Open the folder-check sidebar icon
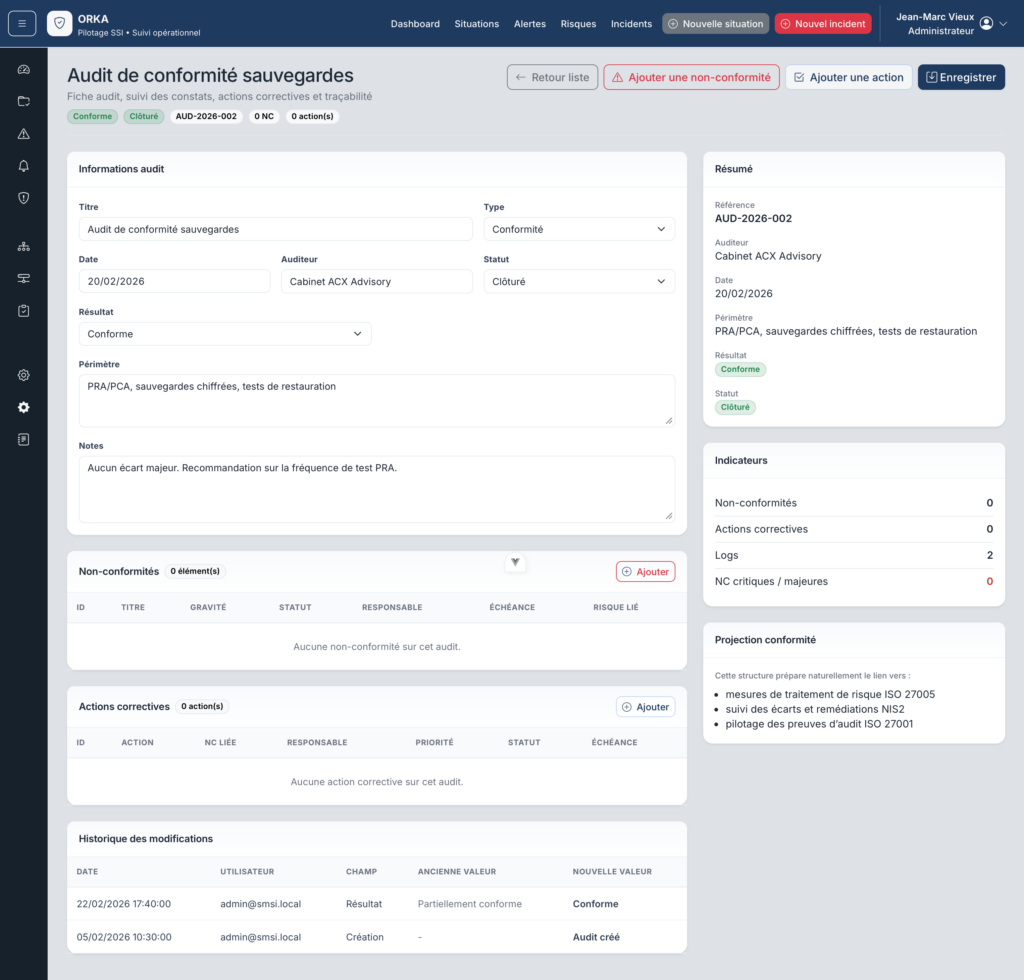Viewport: 1024px width, 980px height. point(24,101)
